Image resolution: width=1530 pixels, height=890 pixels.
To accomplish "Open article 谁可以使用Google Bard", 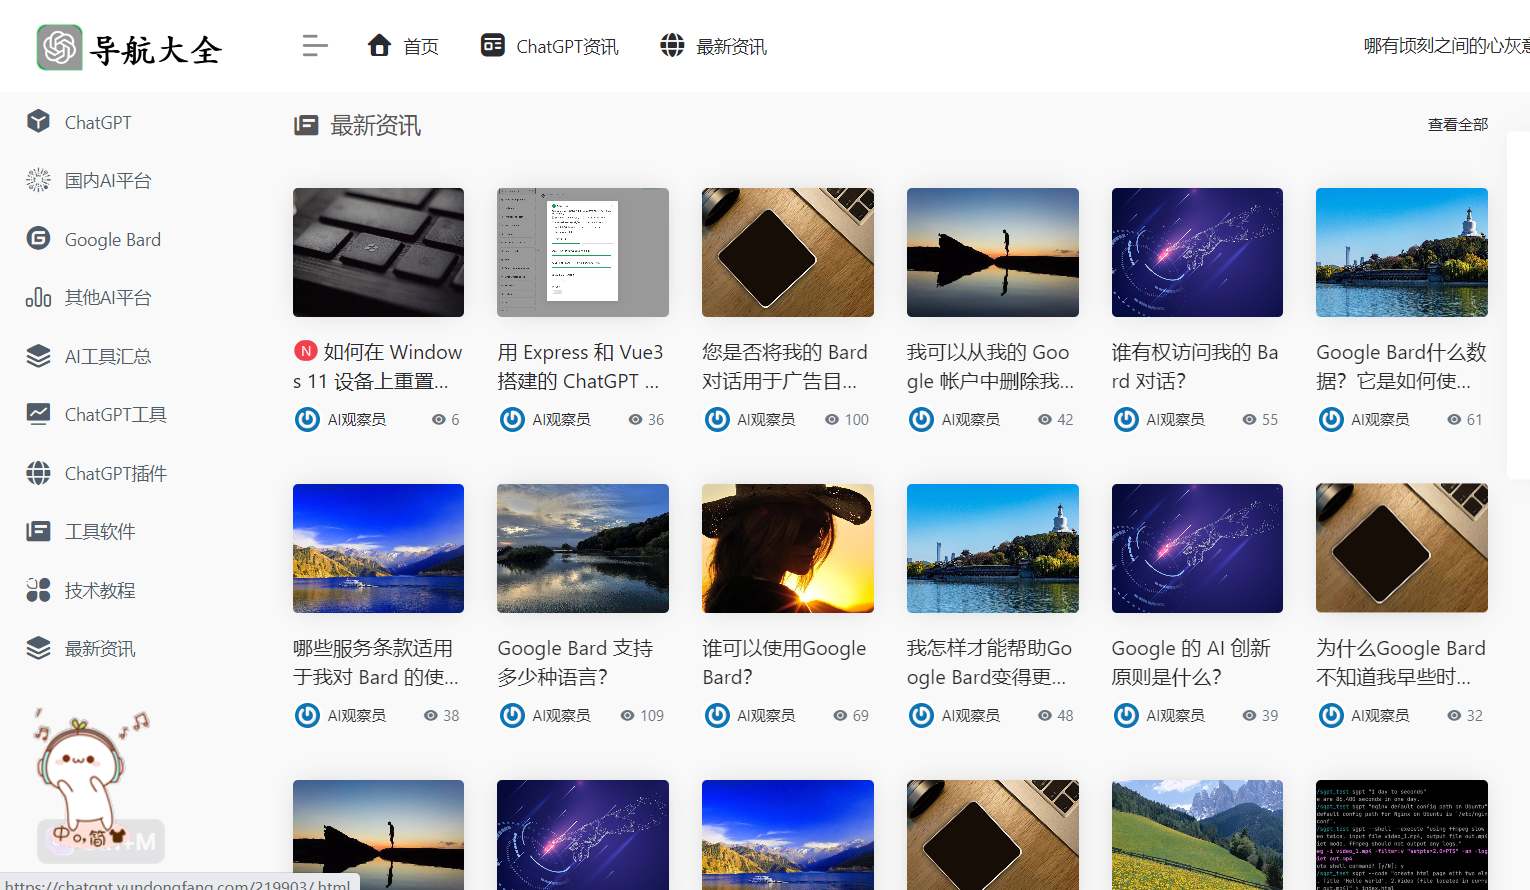I will 784,662.
